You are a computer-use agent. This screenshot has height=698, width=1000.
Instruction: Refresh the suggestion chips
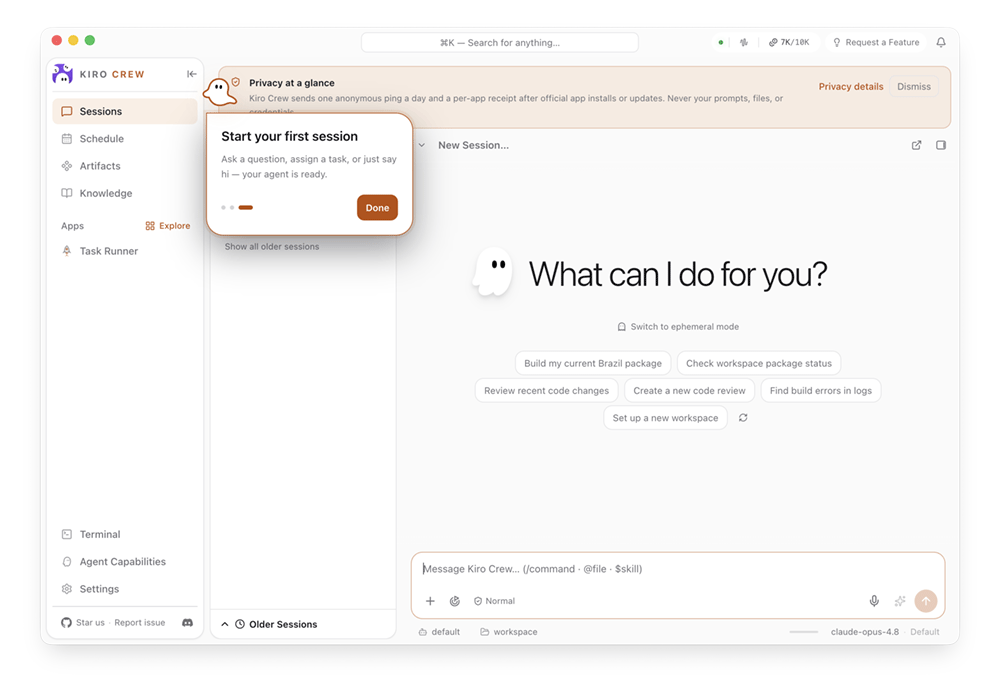(743, 419)
